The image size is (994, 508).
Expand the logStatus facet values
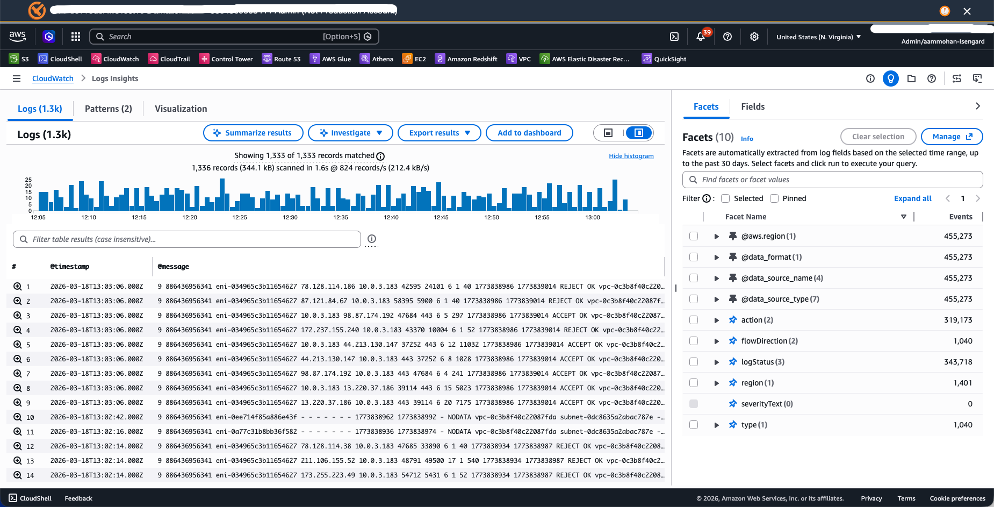coord(716,361)
